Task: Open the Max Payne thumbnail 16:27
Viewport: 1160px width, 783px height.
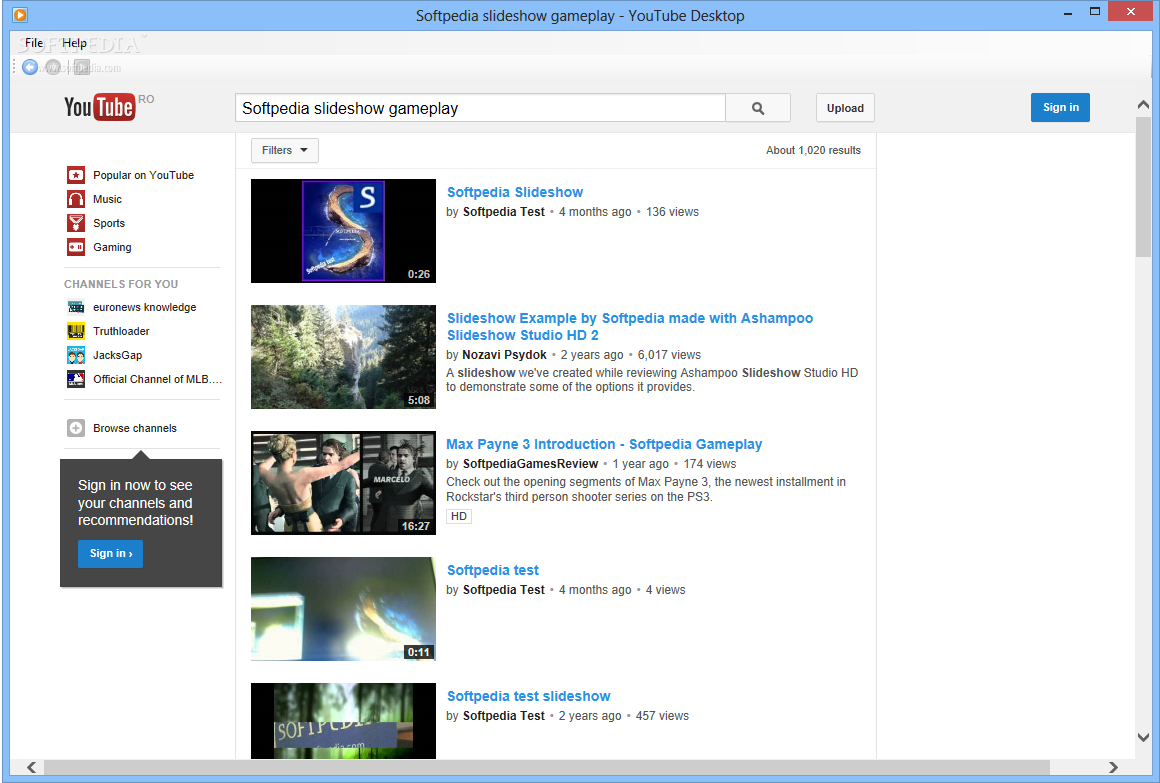Action: click(x=343, y=483)
